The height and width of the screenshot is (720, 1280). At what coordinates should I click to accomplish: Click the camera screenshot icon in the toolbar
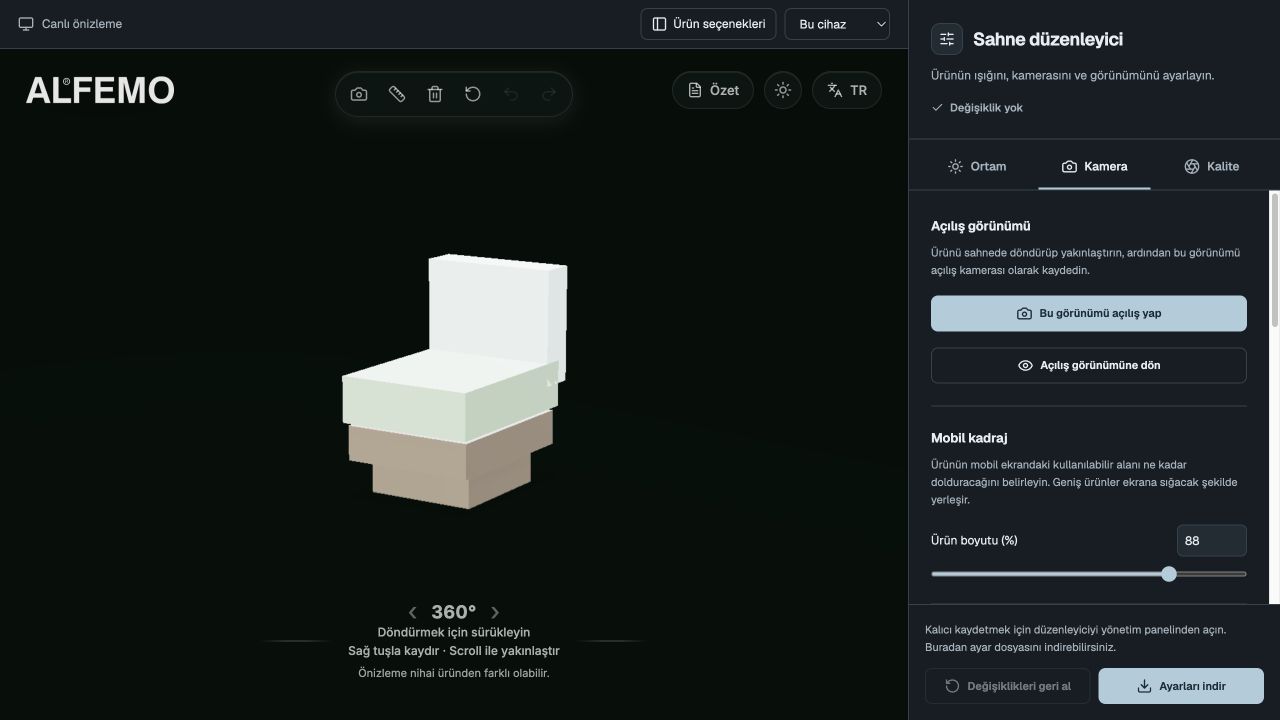pyautogui.click(x=359, y=94)
